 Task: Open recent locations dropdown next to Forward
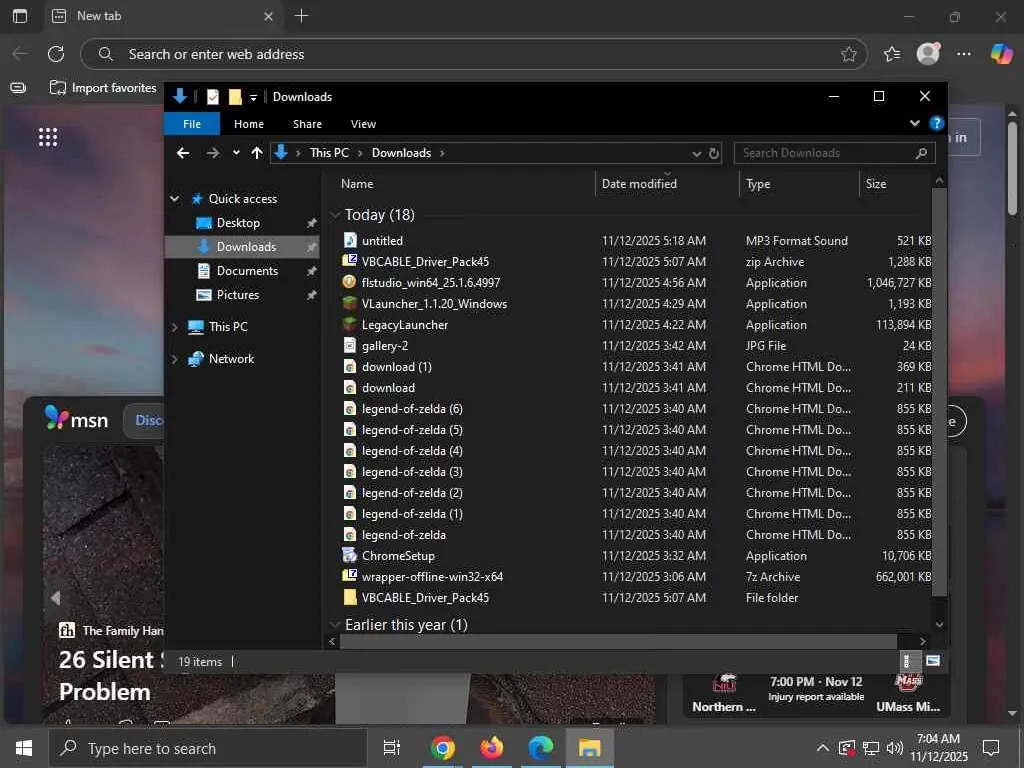click(x=236, y=153)
